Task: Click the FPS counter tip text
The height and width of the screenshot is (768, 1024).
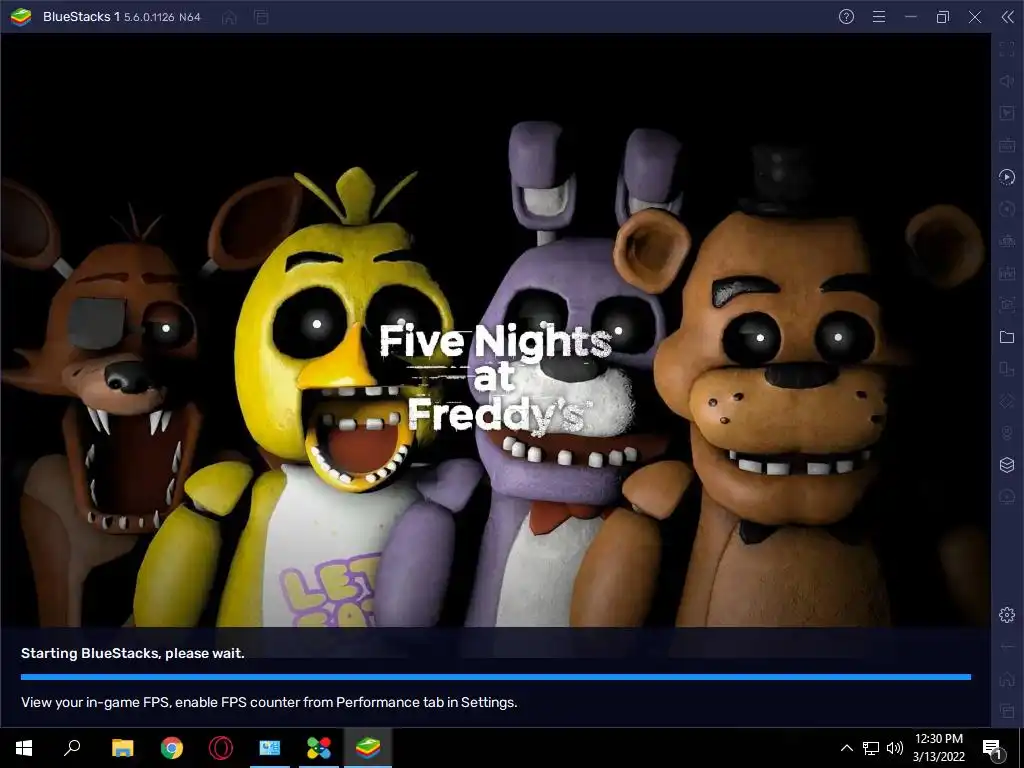Action: click(269, 702)
